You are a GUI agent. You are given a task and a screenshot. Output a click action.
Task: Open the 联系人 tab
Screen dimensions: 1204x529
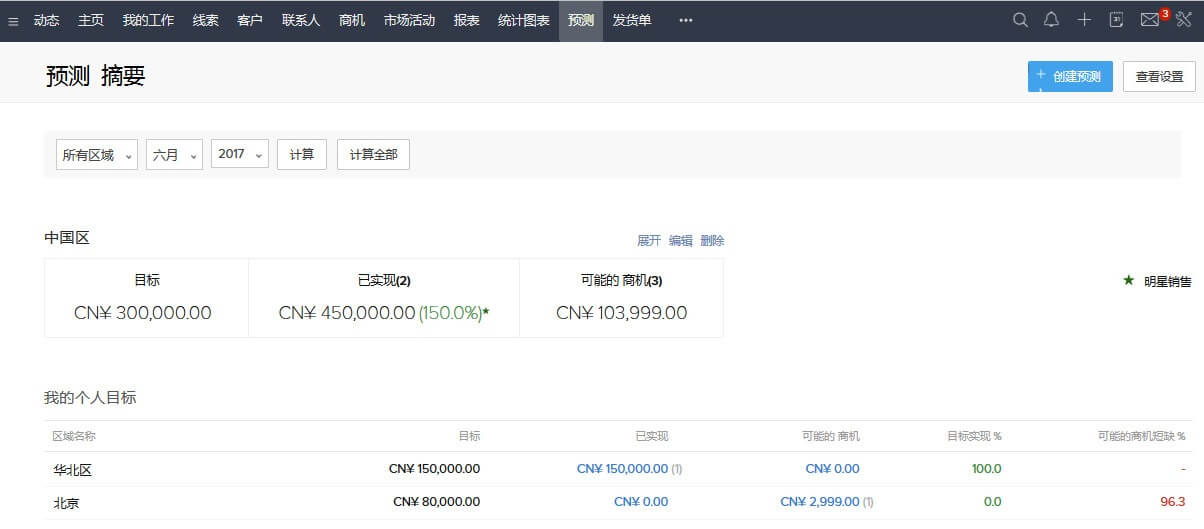[x=301, y=20]
